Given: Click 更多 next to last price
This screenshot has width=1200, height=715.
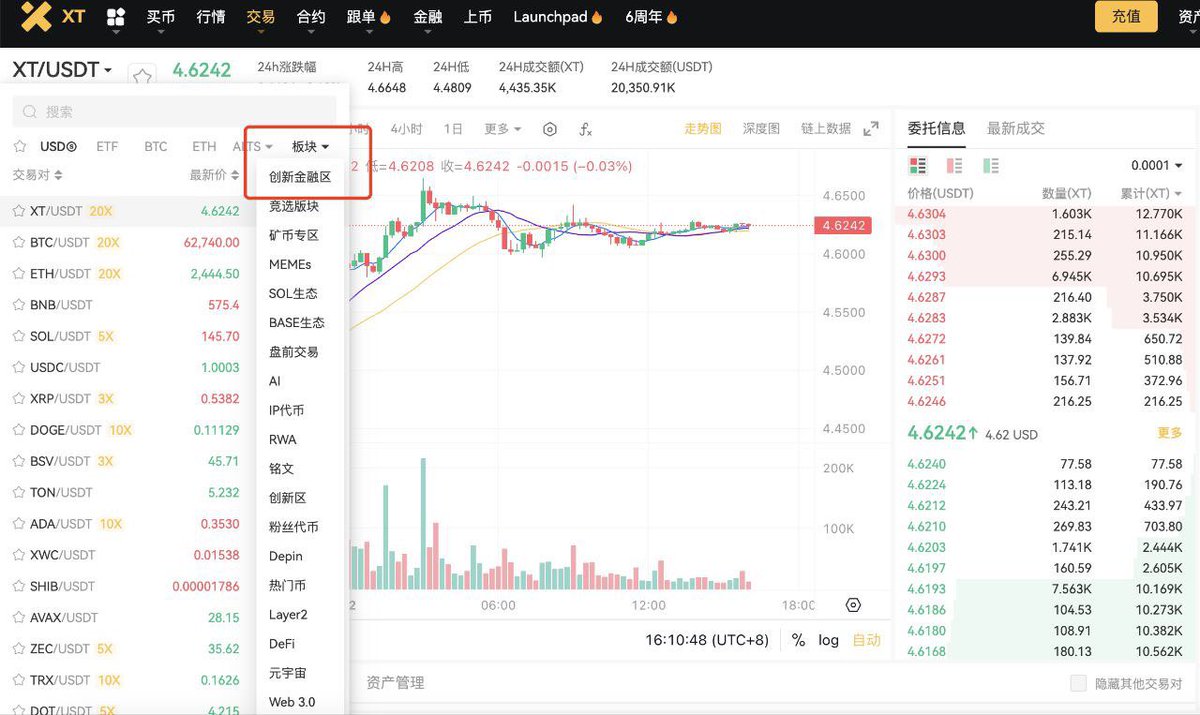Looking at the screenshot, I should [x=1169, y=433].
